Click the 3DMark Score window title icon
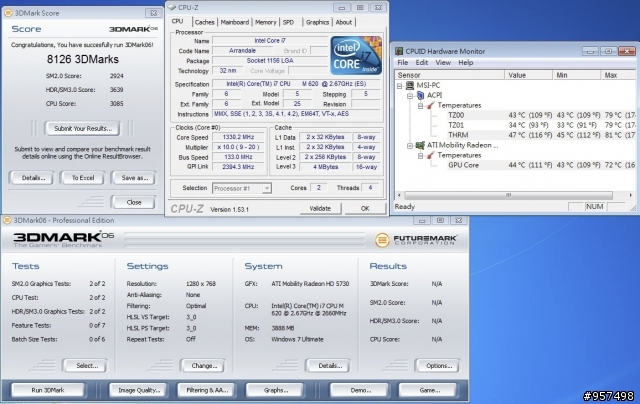Viewport: 640px width, 404px height. [x=8, y=13]
